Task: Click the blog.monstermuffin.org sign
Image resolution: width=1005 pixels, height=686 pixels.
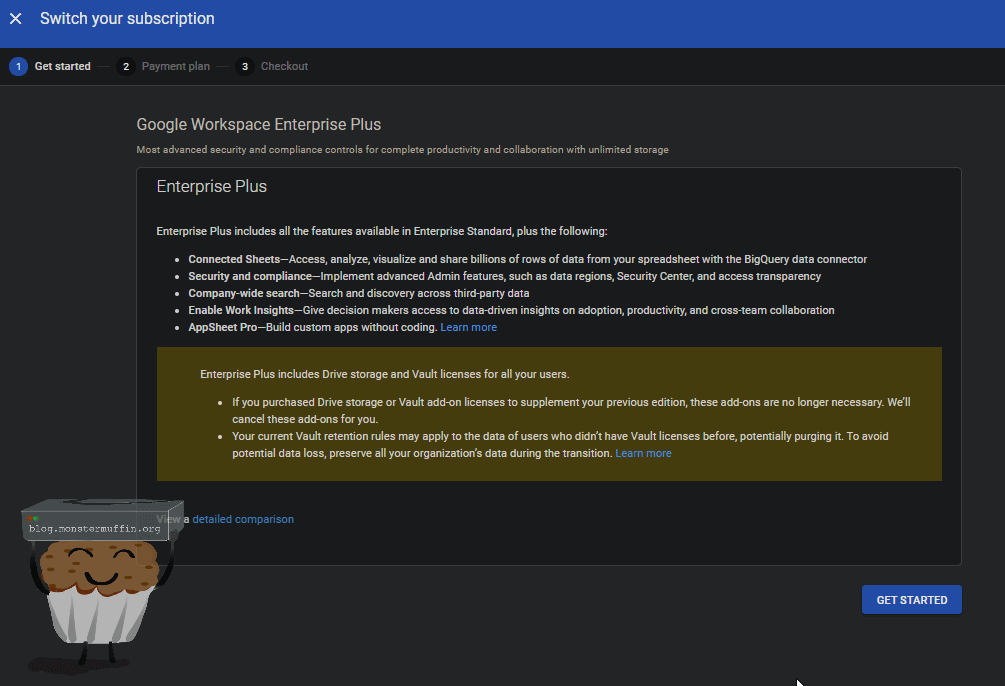Action: (x=94, y=527)
